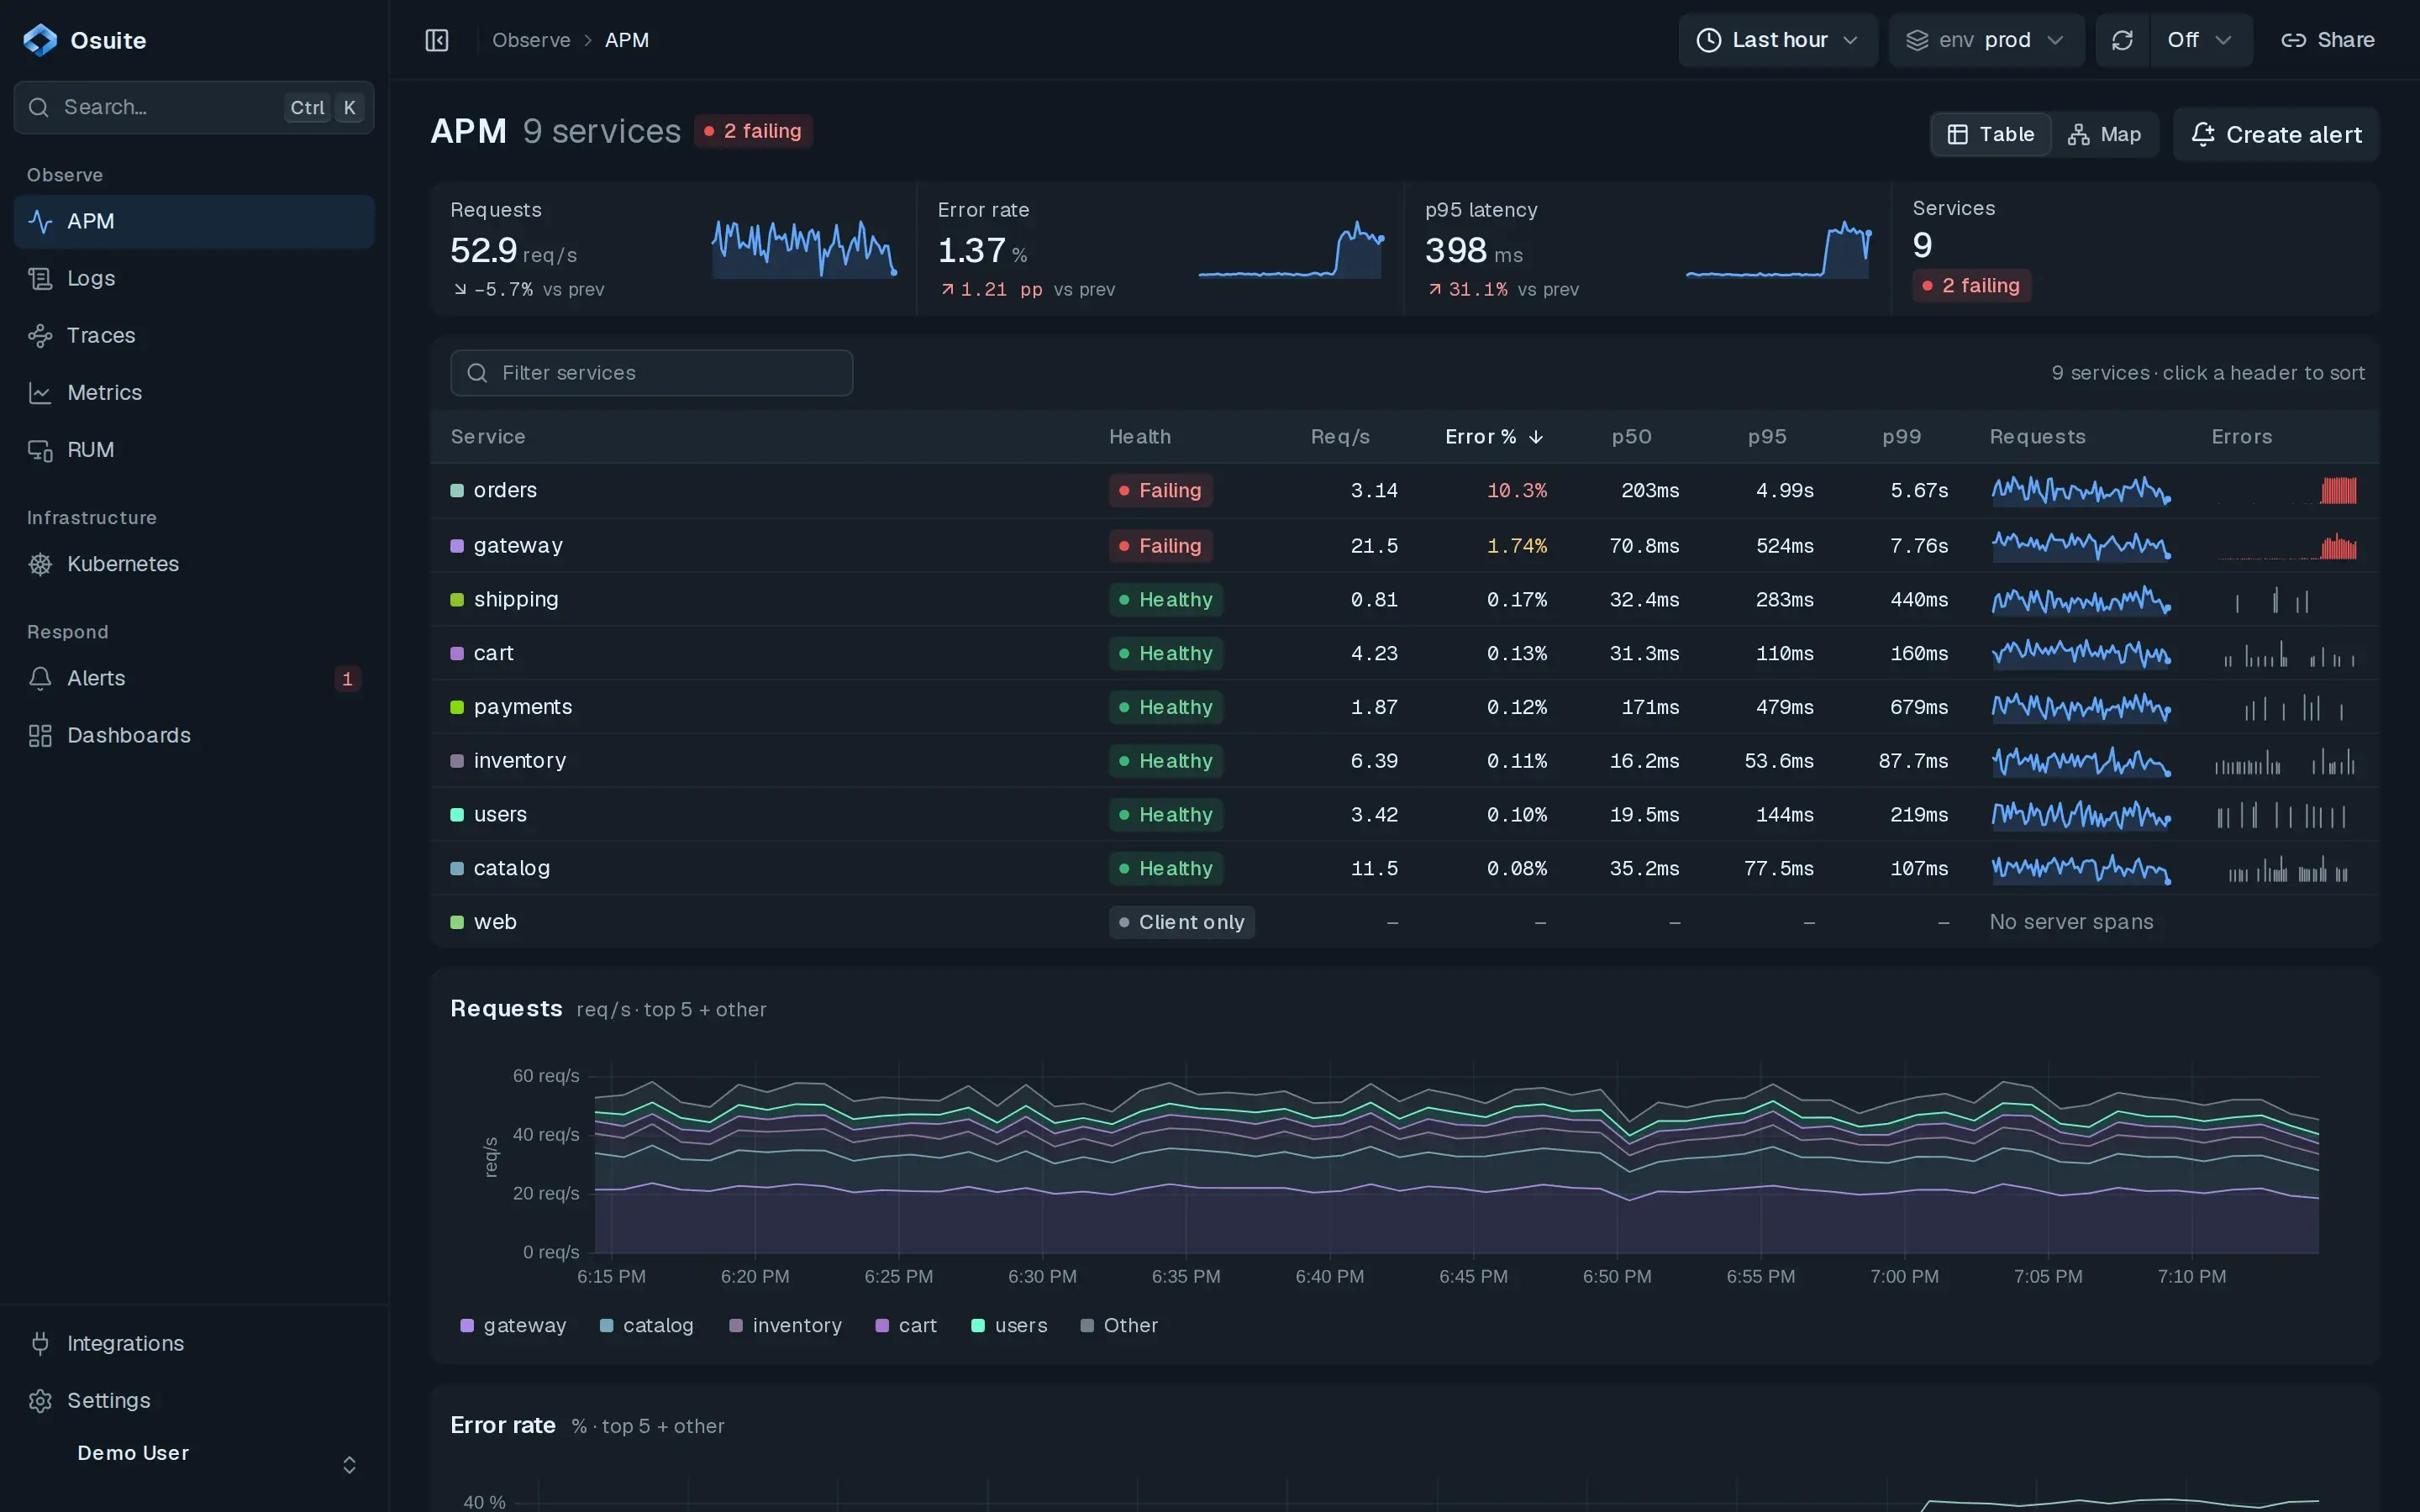The image size is (2420, 1512).
Task: Switch to the Map view
Action: pyautogui.click(x=2104, y=134)
